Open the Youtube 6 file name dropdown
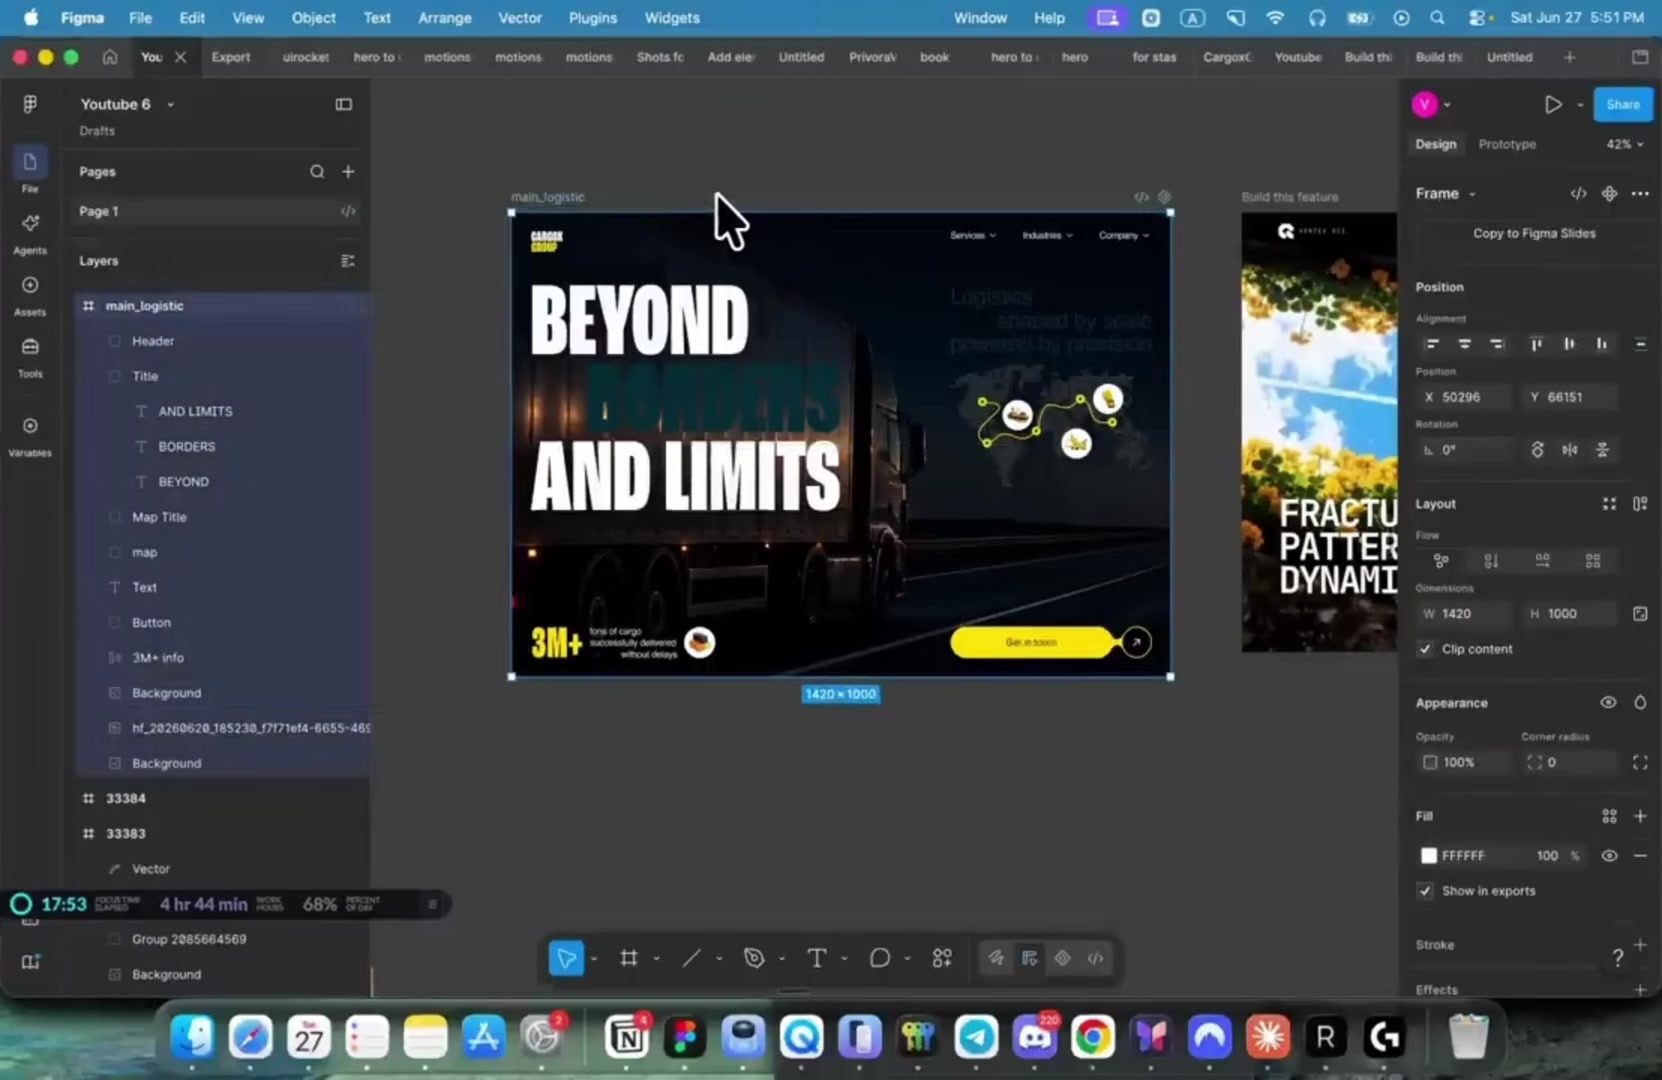This screenshot has width=1662, height=1080. pos(171,104)
